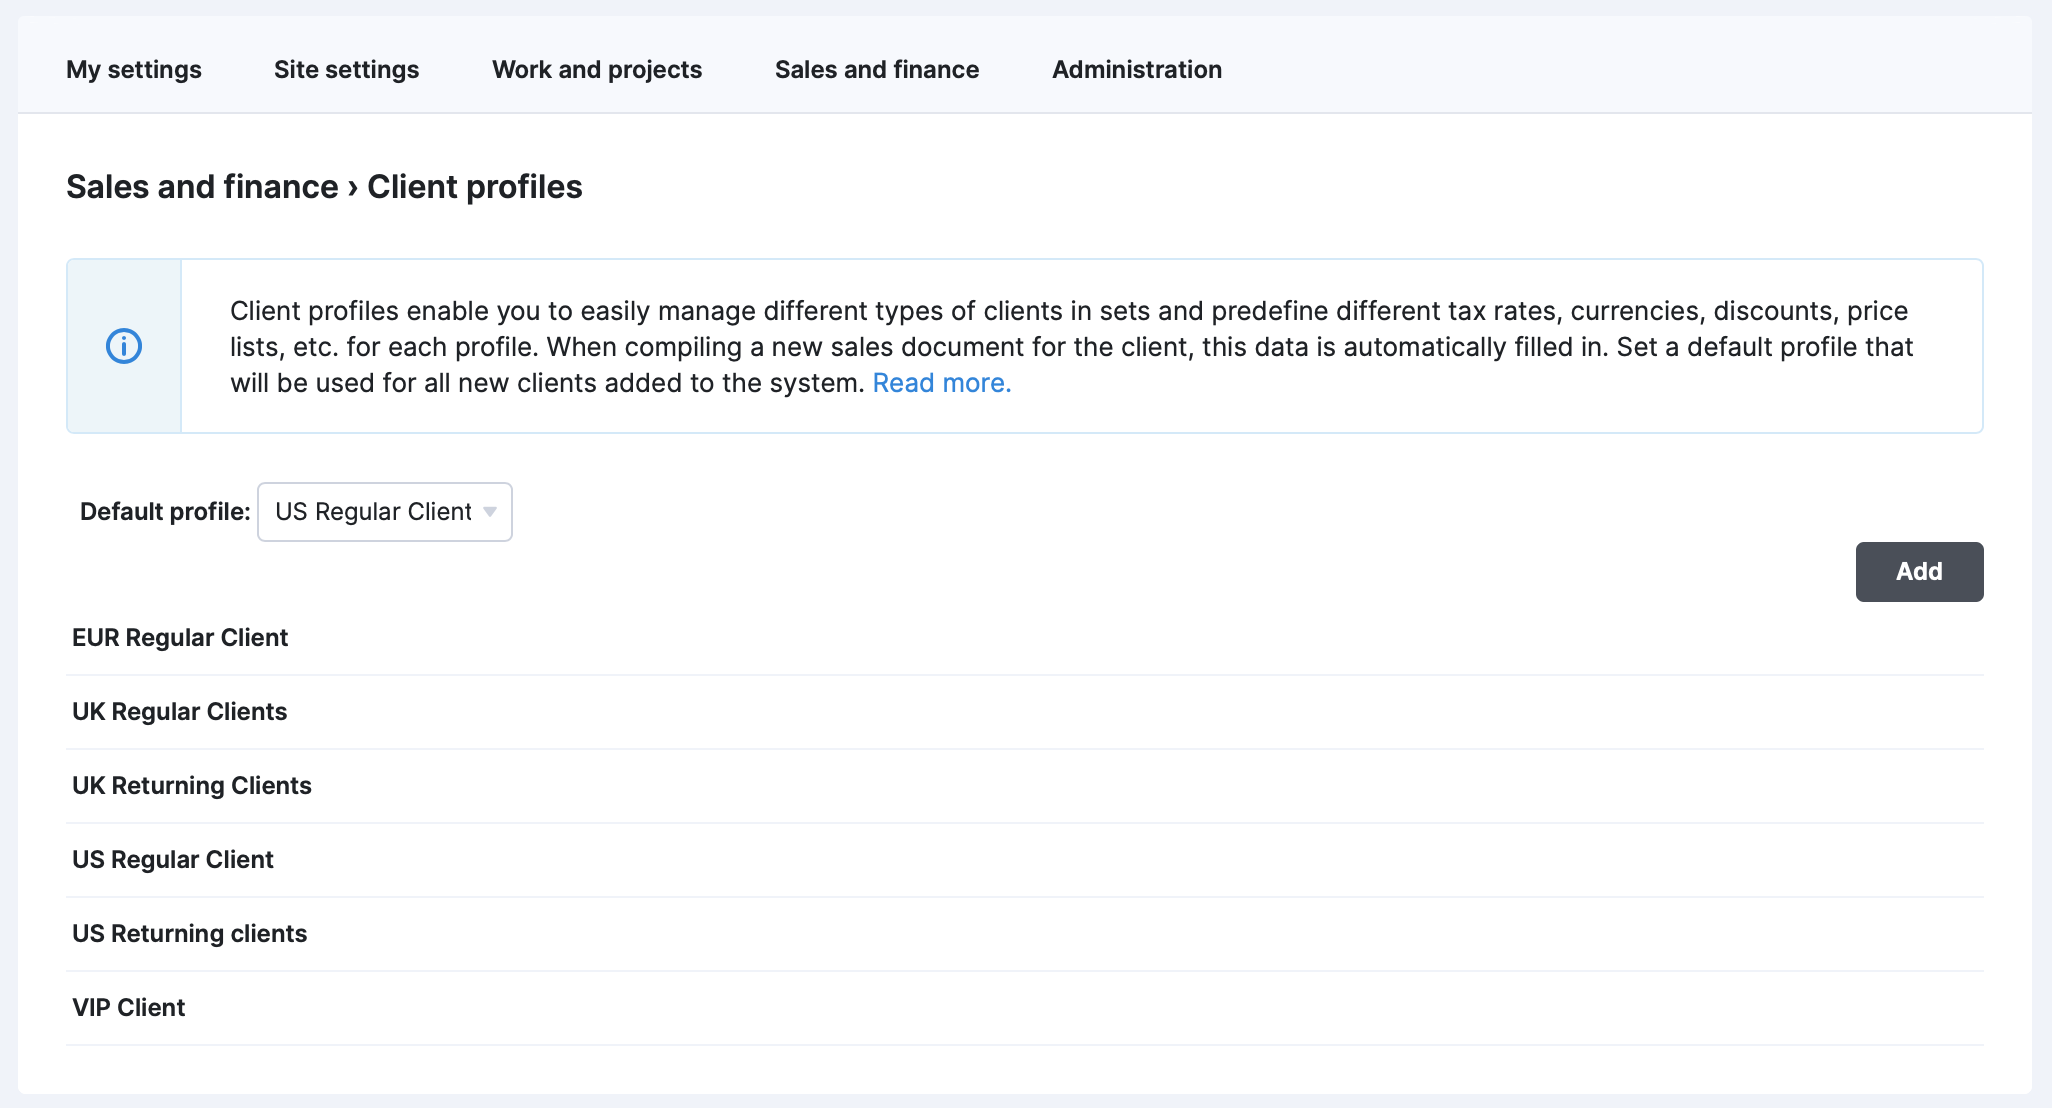Click the Sales and finance breadcrumb heading
The width and height of the screenshot is (2052, 1108).
[202, 187]
